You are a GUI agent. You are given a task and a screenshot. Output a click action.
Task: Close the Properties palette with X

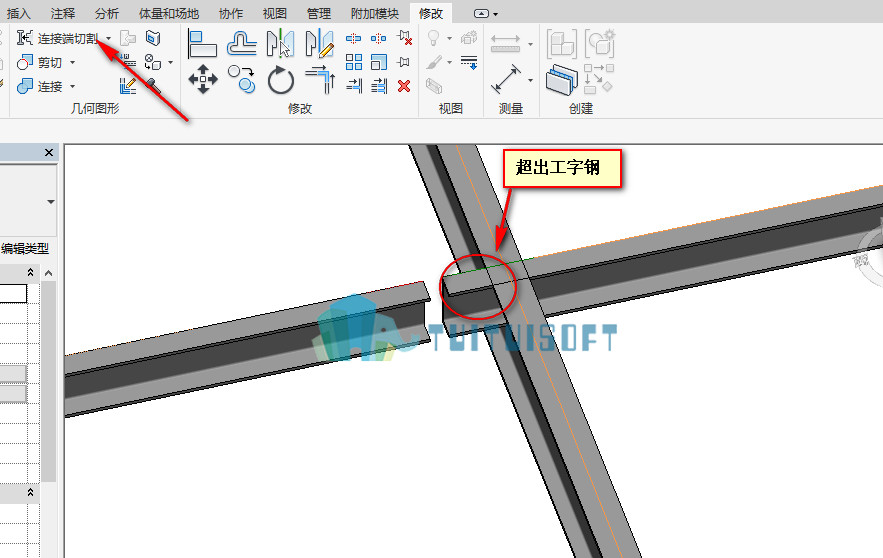coord(49,153)
